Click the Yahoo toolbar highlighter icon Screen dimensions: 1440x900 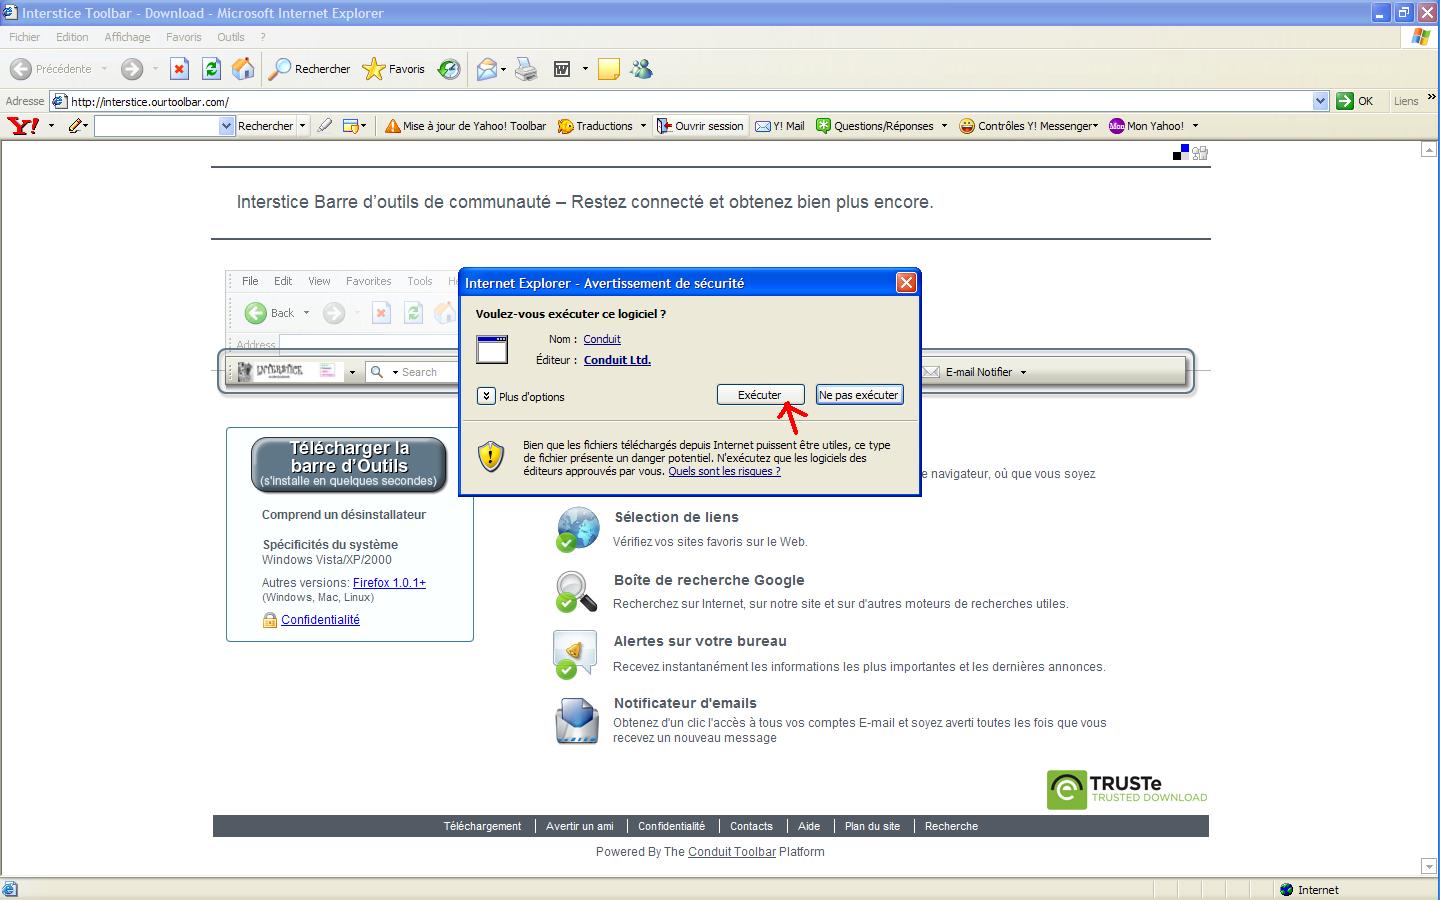click(x=324, y=126)
